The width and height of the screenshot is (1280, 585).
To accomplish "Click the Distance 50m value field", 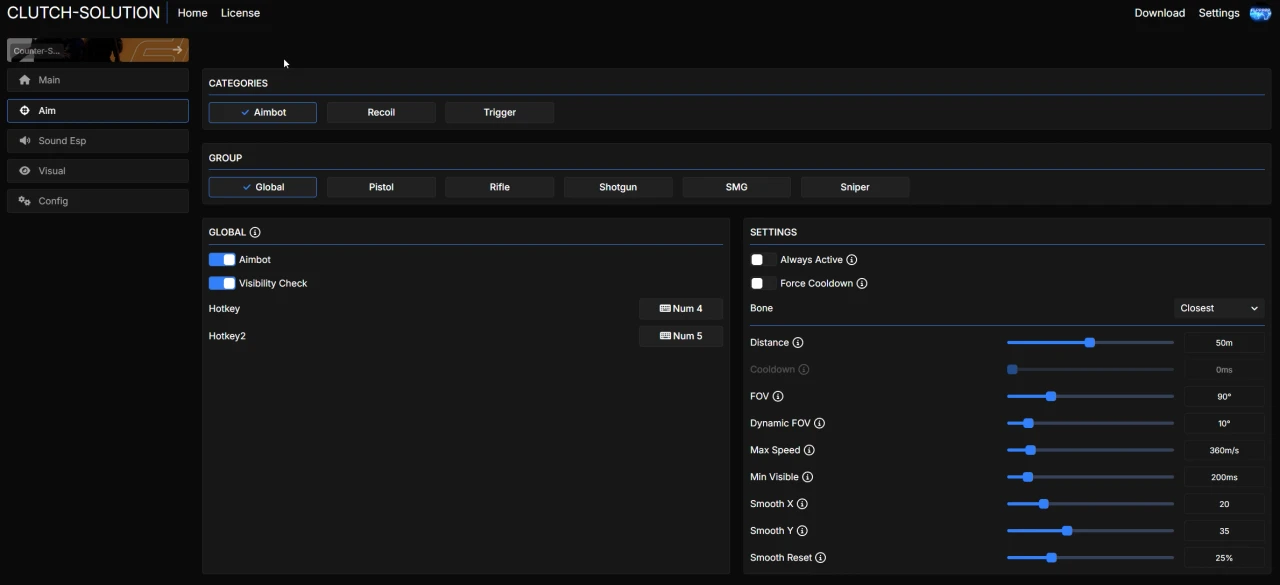I will pyautogui.click(x=1224, y=343).
